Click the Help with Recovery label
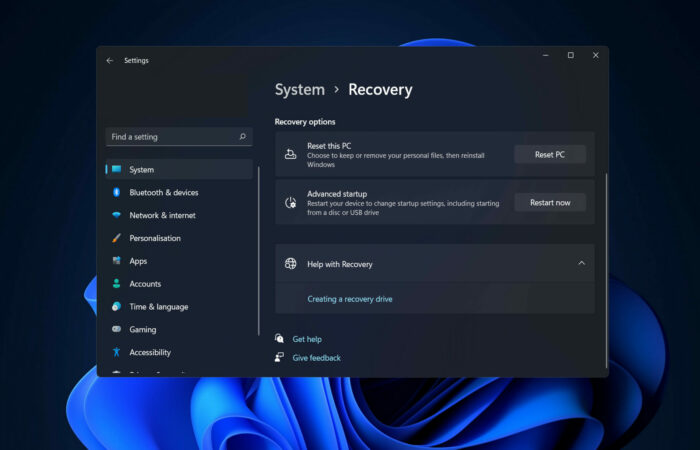The image size is (700, 450). point(340,264)
